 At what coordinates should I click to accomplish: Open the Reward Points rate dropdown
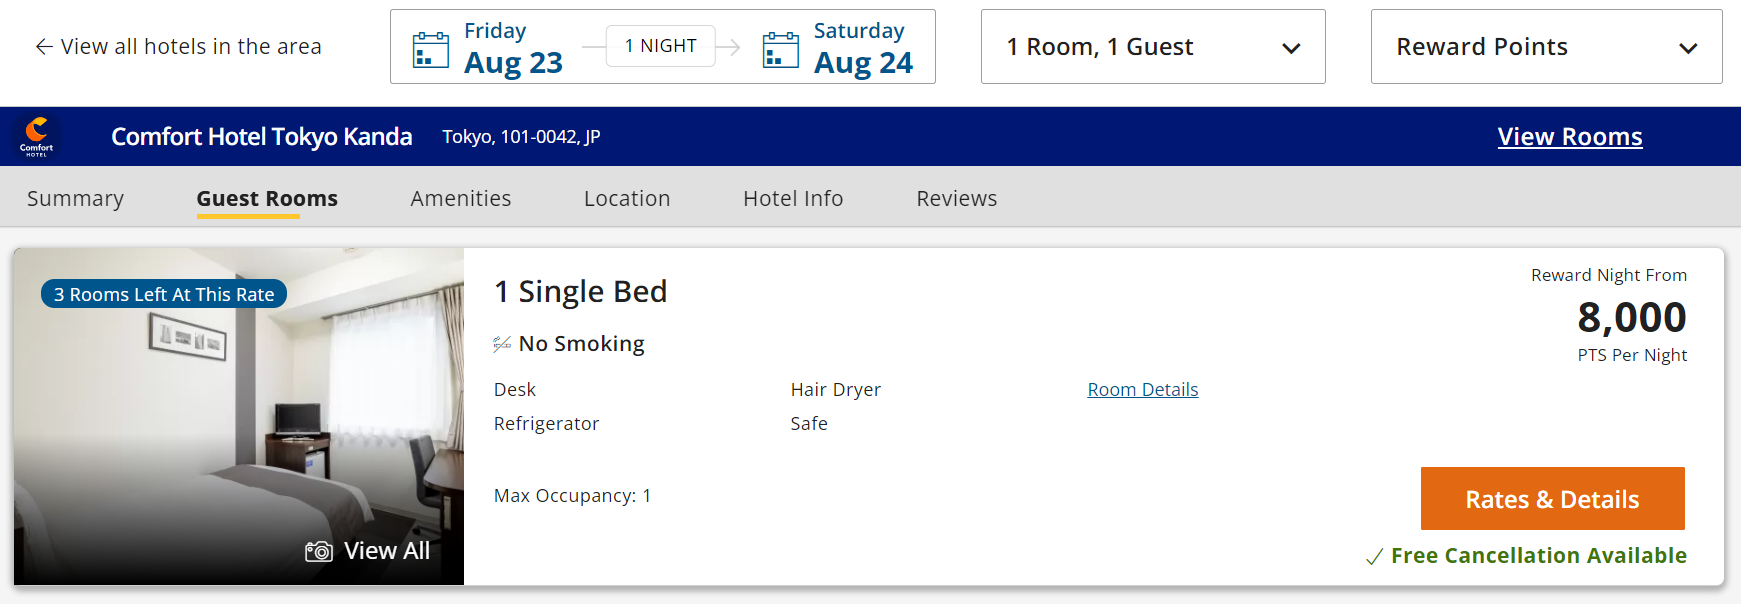(1545, 46)
